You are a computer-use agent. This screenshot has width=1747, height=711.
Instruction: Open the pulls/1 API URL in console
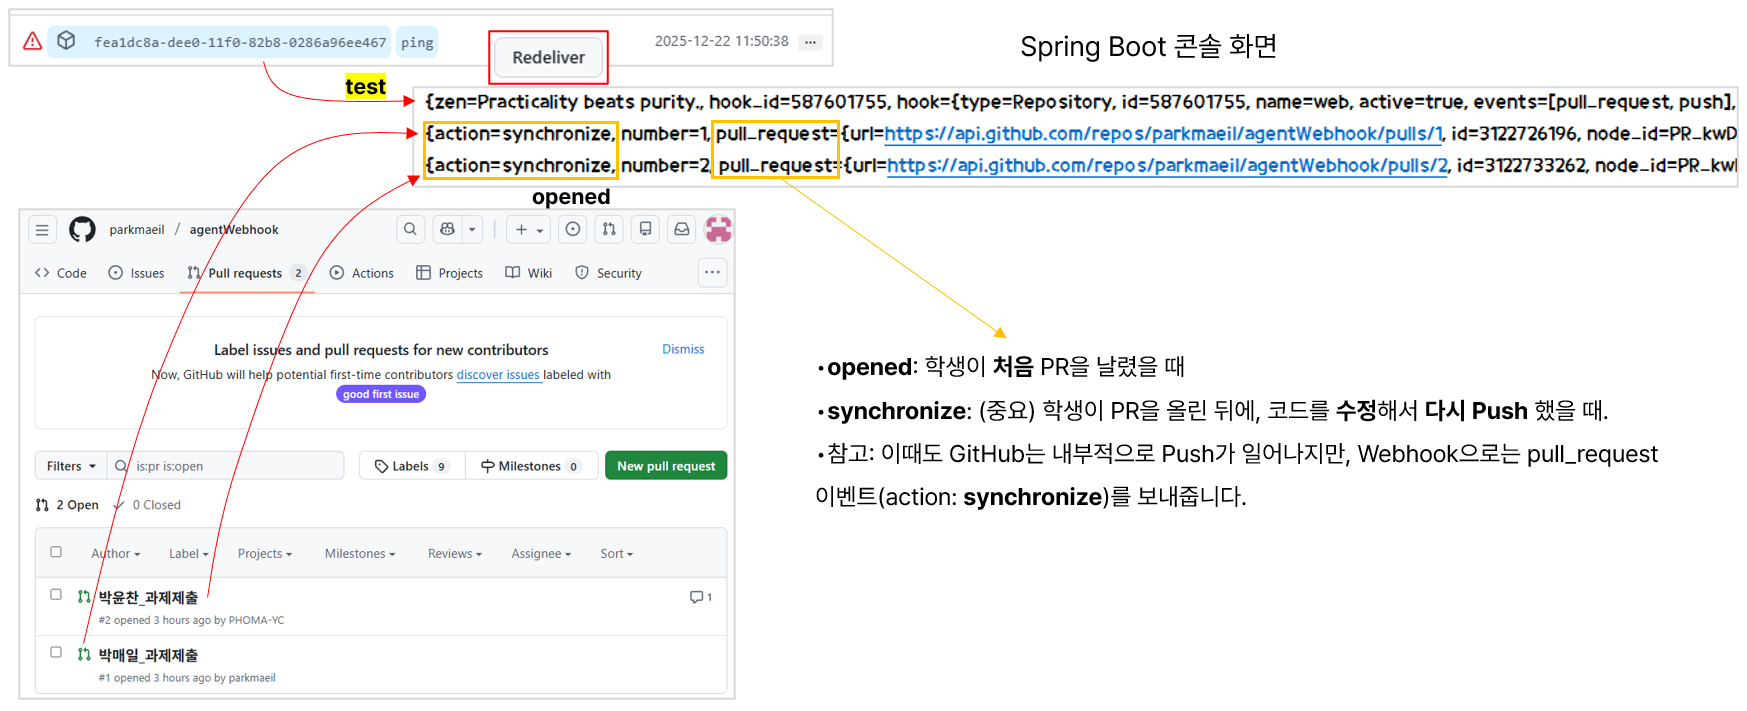pos(1164,134)
